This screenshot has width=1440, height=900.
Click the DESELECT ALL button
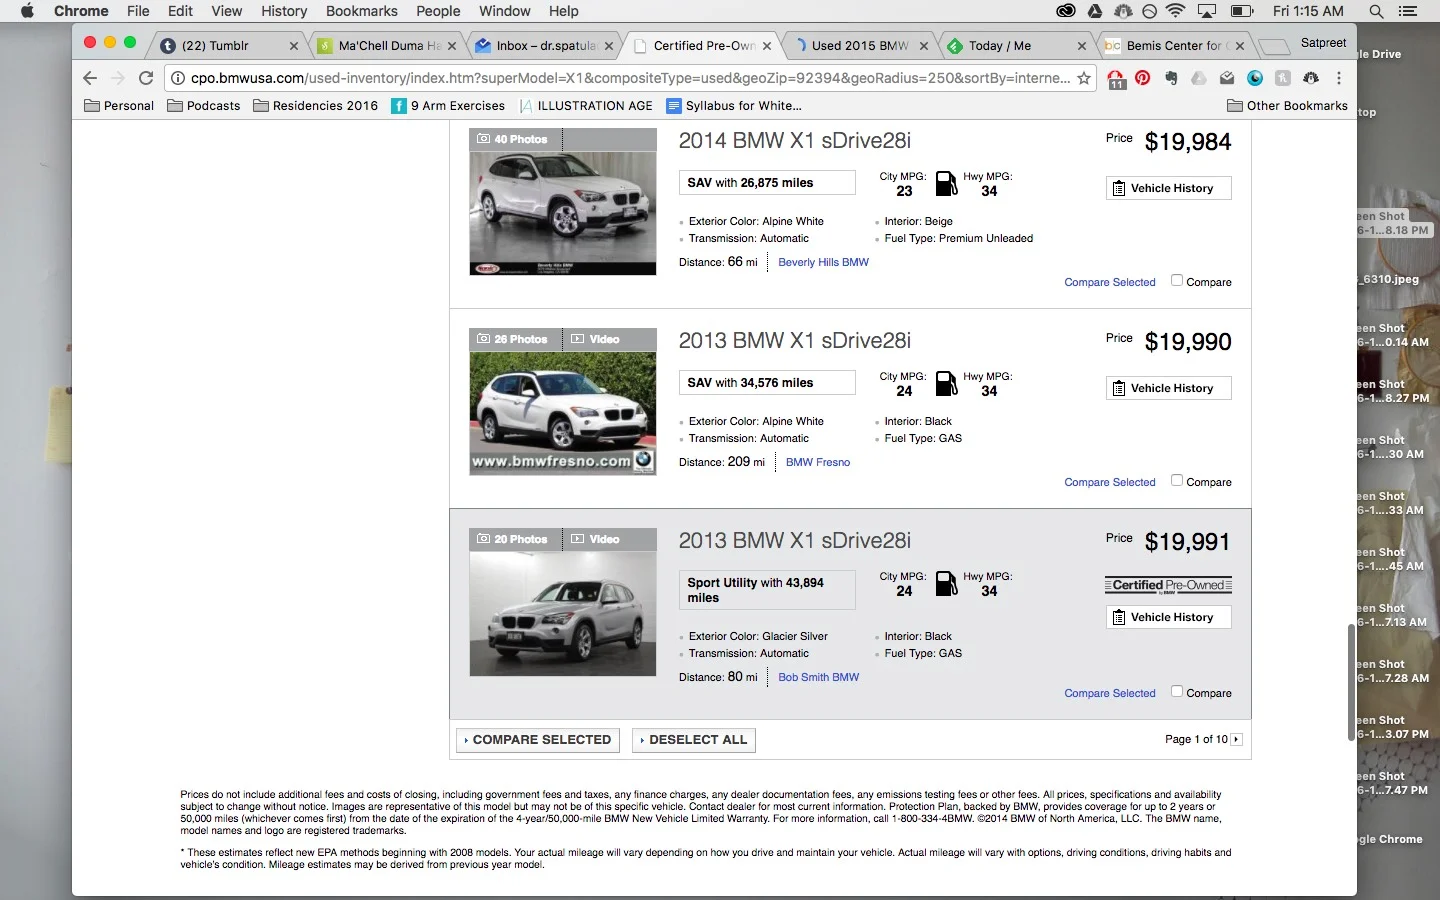tap(694, 739)
